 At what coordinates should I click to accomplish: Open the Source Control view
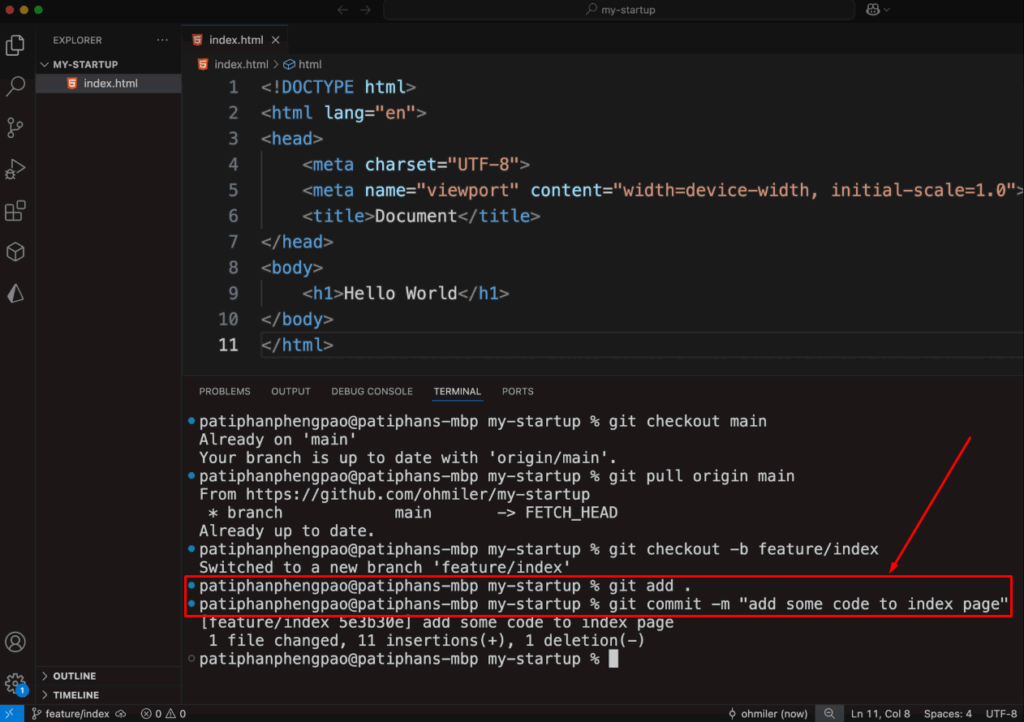click(x=15, y=128)
